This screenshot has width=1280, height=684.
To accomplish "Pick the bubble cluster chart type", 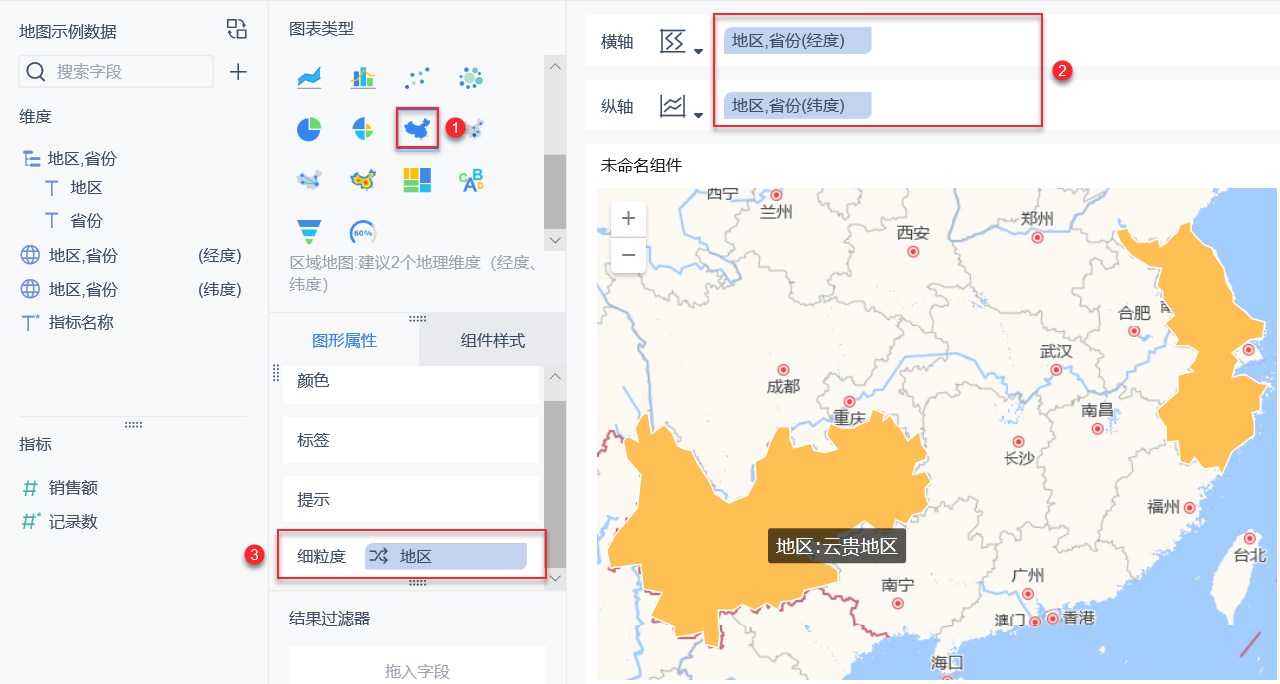I will point(471,77).
